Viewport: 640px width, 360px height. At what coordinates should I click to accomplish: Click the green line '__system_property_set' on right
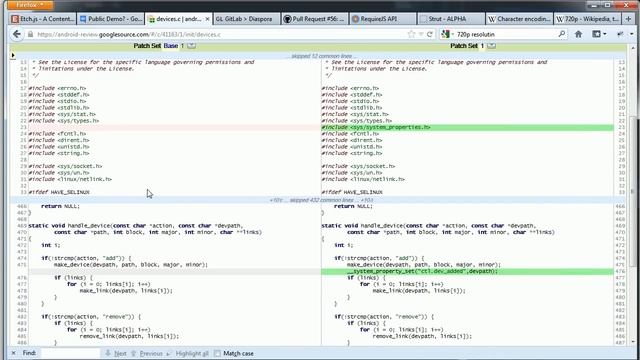[467, 271]
